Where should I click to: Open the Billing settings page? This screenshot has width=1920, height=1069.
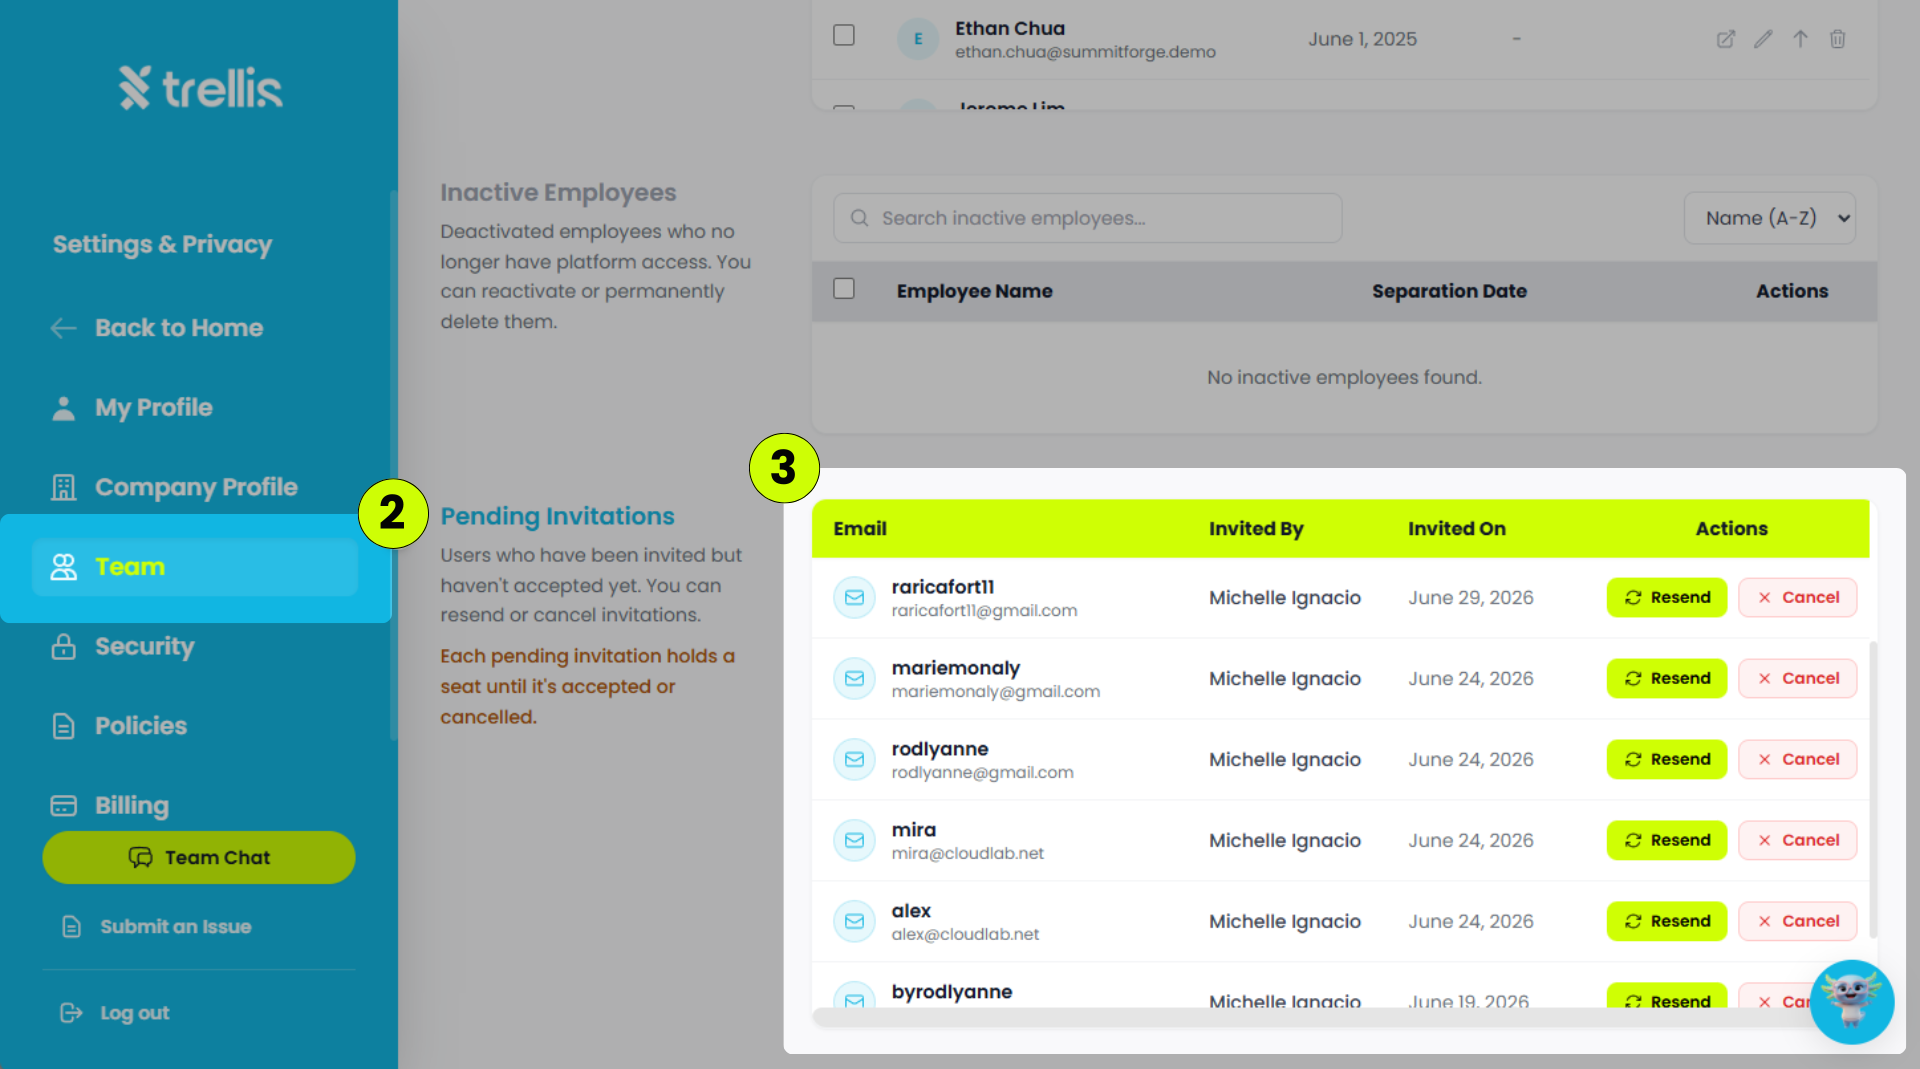point(110,805)
